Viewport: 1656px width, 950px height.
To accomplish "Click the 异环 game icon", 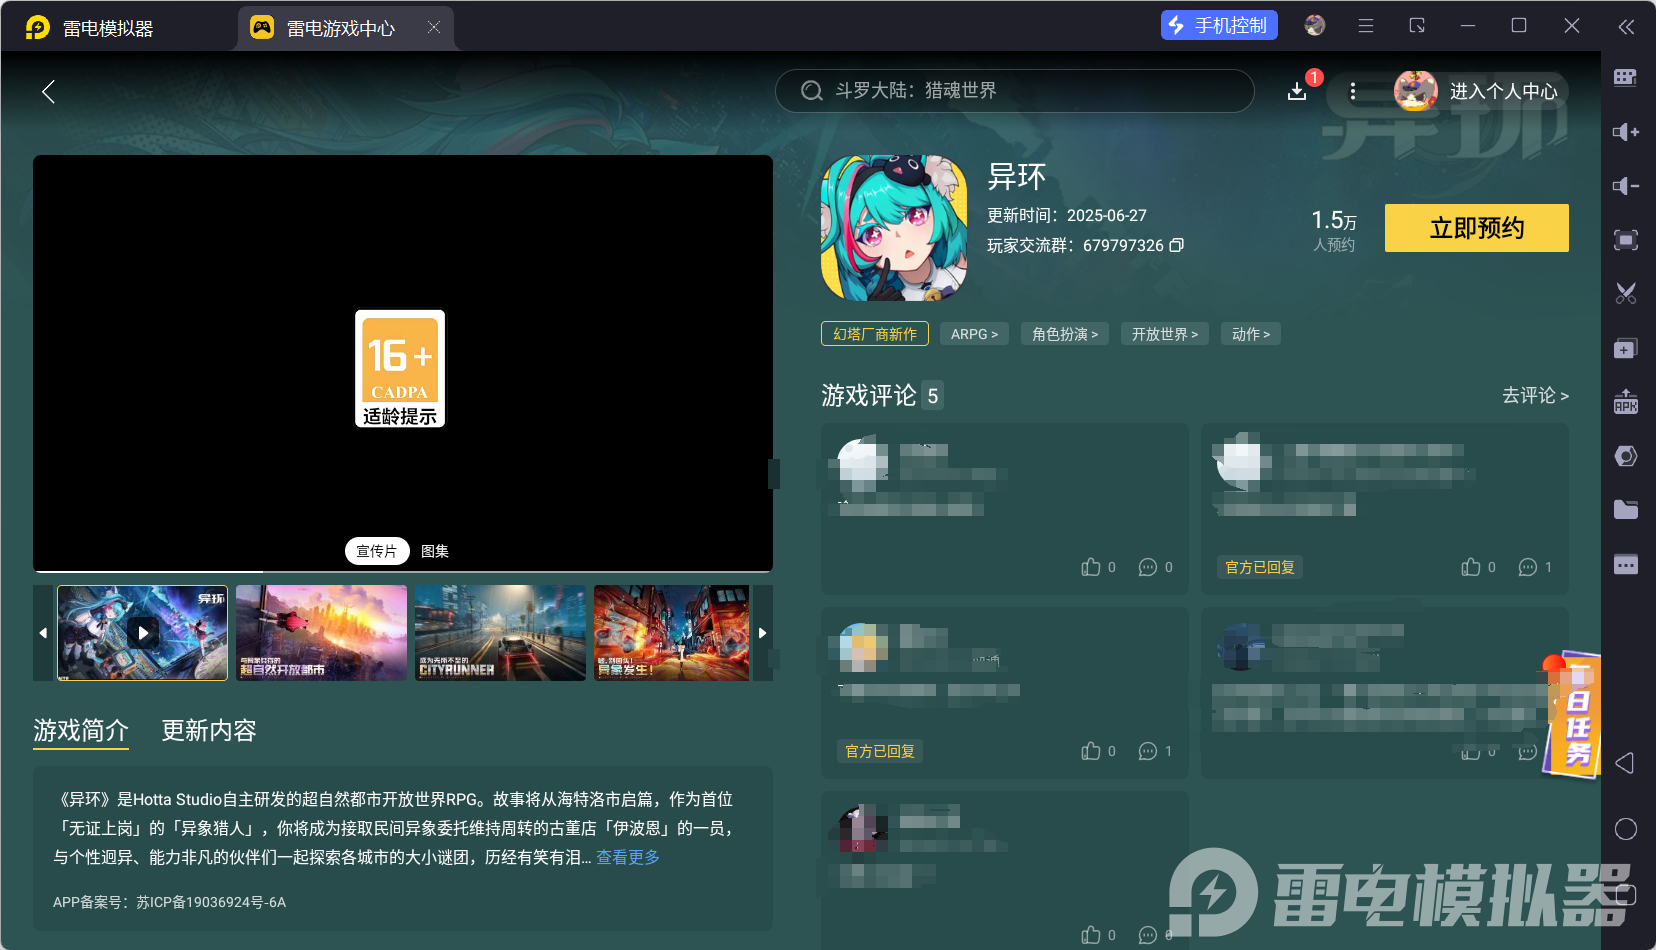I will click(894, 228).
